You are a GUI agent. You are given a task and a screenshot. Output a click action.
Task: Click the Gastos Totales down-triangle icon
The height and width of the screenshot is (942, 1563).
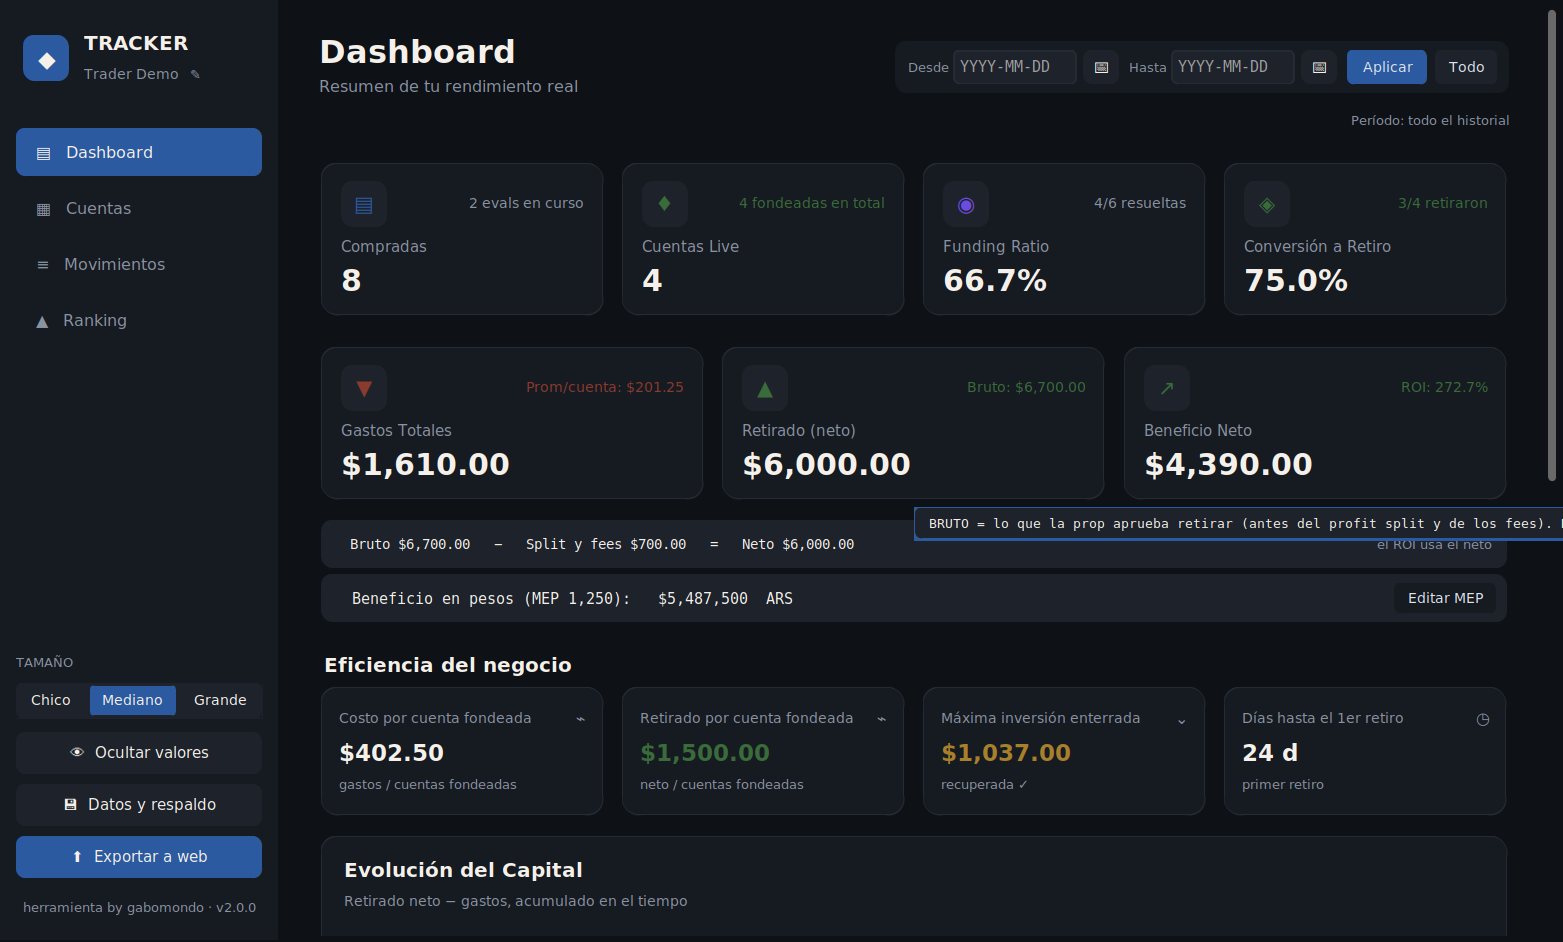(x=364, y=388)
